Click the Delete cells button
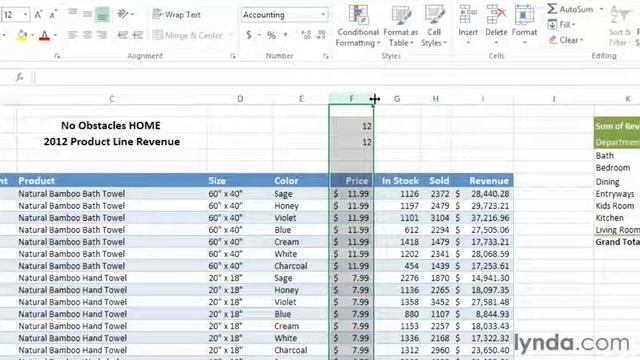The image size is (640, 360). (x=496, y=25)
